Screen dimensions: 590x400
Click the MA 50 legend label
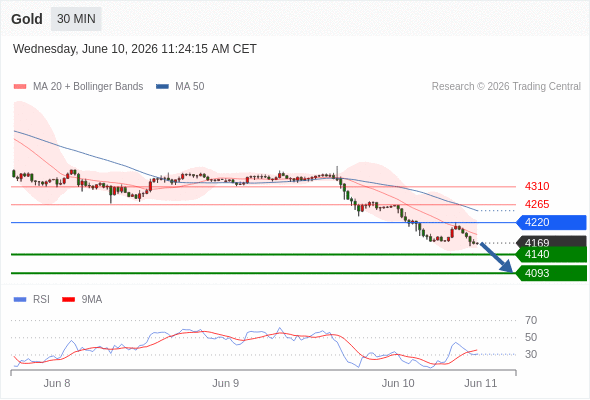[x=190, y=87]
